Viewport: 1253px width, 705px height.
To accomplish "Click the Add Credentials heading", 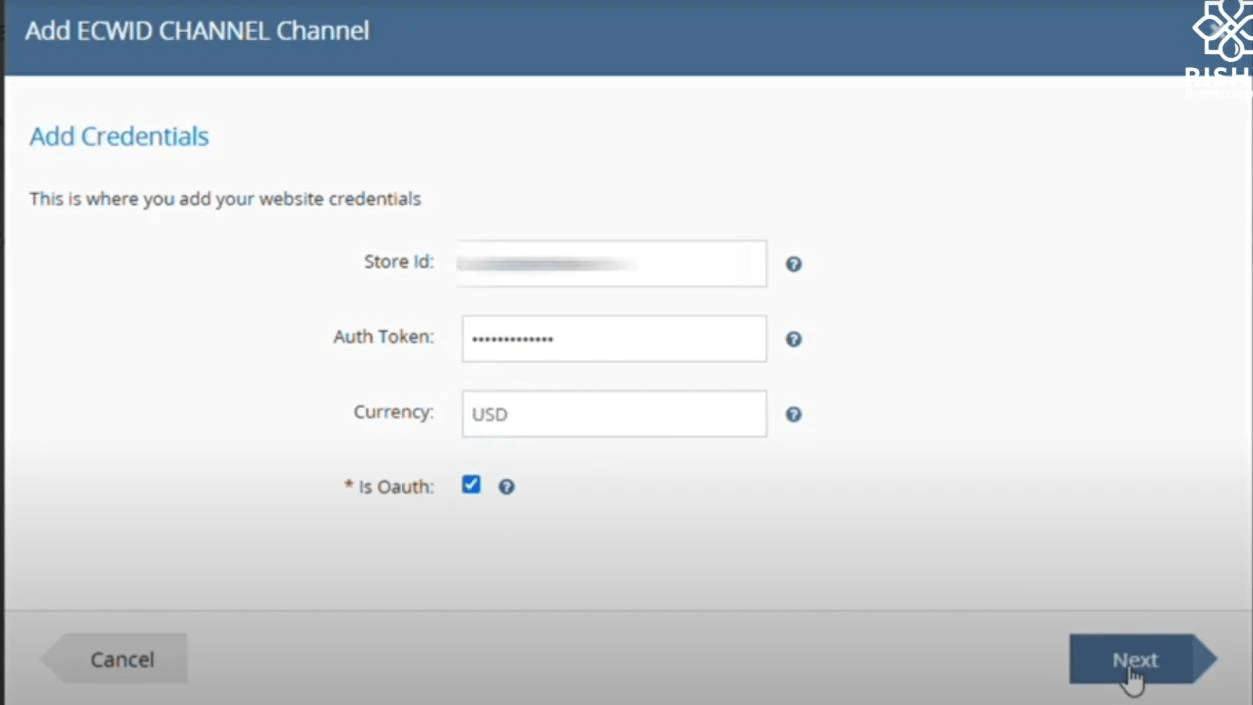I will (119, 136).
